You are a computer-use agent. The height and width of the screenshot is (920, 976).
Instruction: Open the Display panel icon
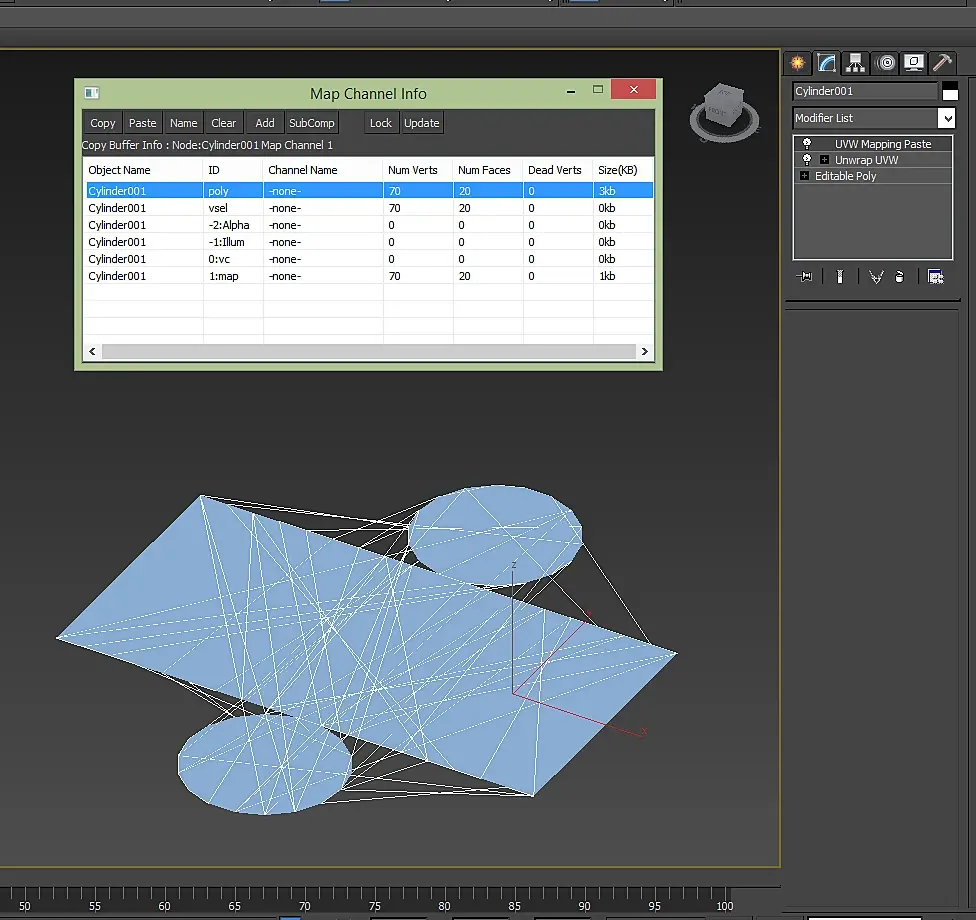pos(914,63)
